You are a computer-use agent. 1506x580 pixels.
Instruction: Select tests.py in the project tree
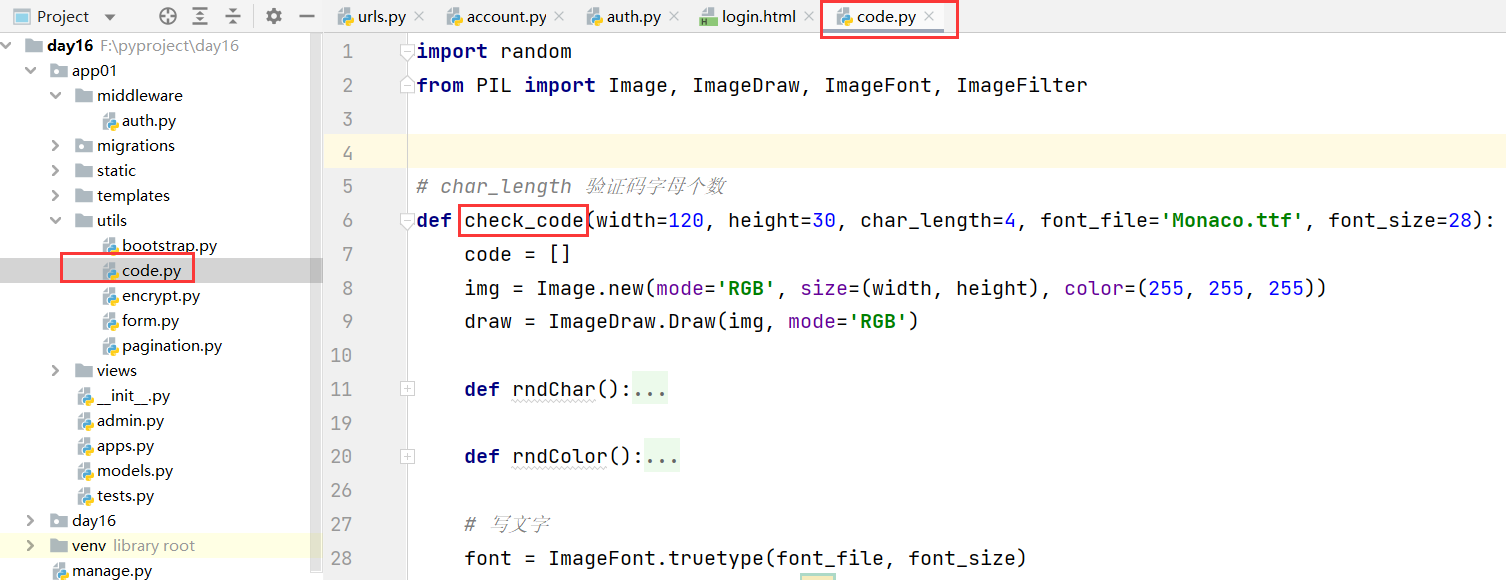point(125,496)
